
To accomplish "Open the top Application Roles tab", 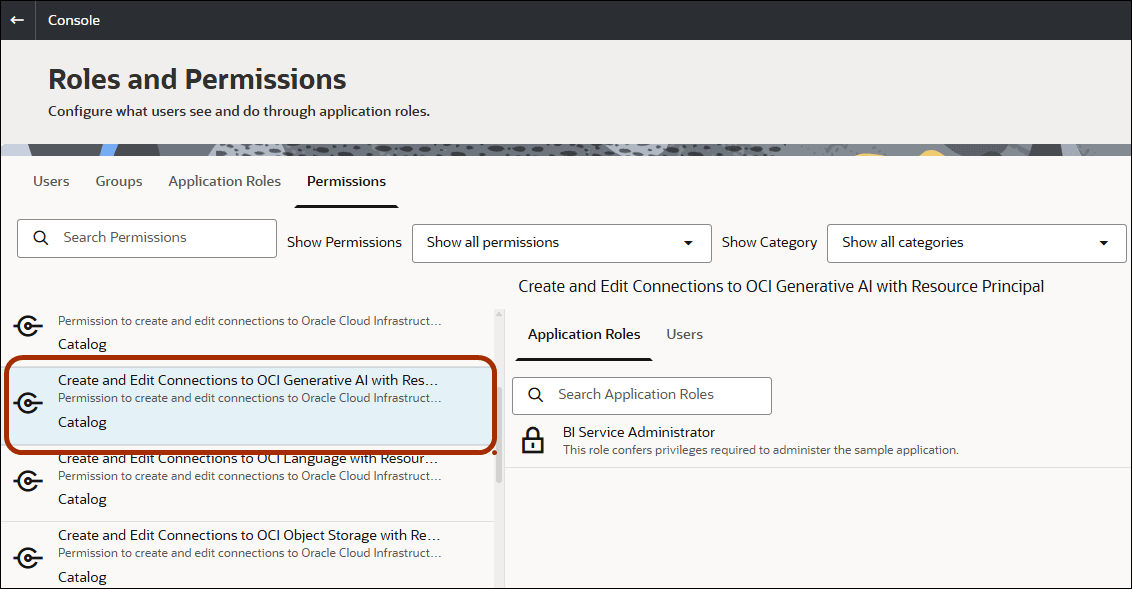I will tap(225, 181).
